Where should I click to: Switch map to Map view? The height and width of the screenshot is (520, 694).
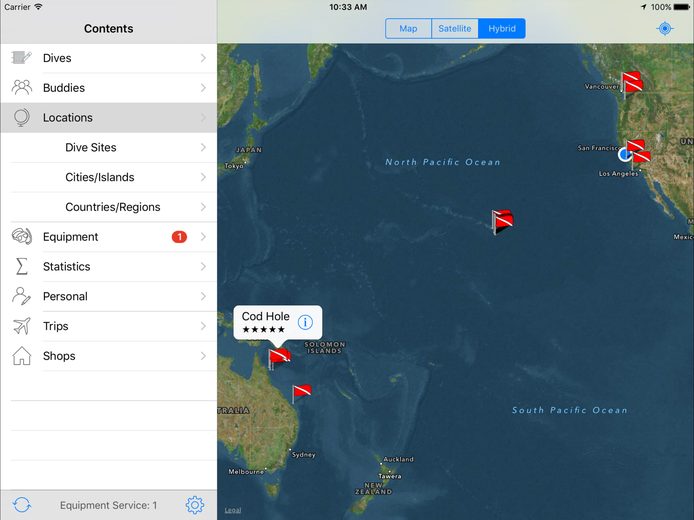click(408, 29)
